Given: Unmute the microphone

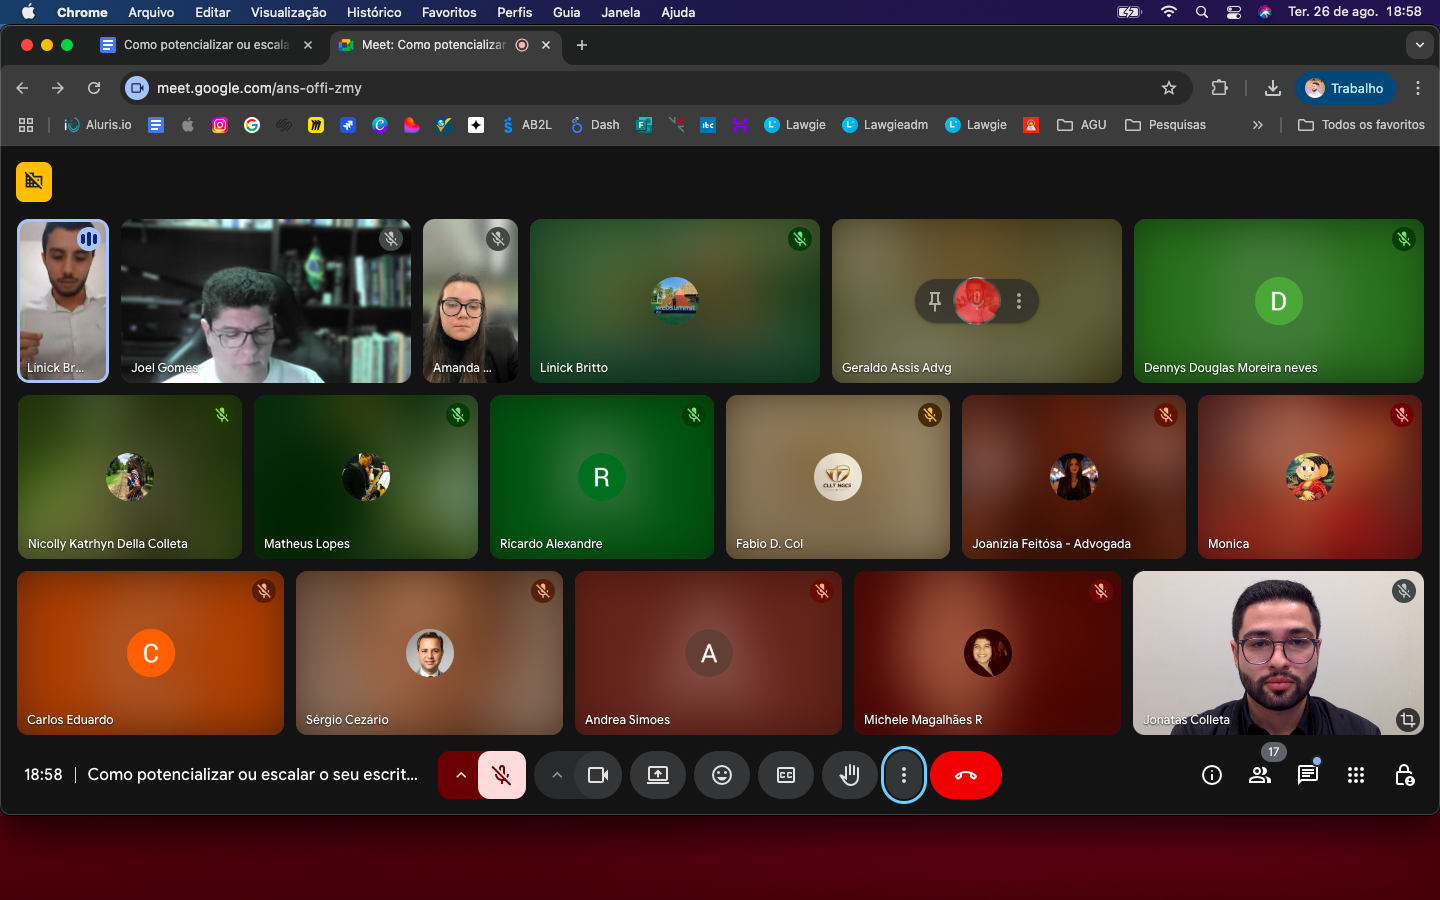Looking at the screenshot, I should point(502,775).
